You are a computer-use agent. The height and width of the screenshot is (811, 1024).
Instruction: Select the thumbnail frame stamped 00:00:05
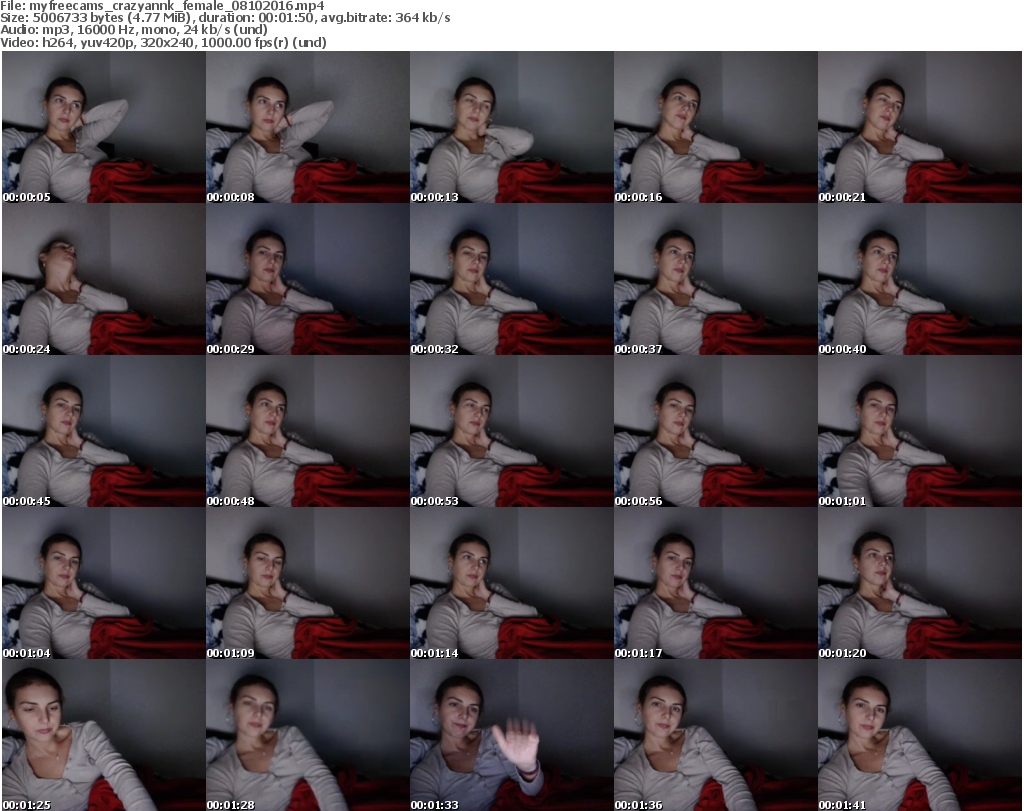[104, 127]
